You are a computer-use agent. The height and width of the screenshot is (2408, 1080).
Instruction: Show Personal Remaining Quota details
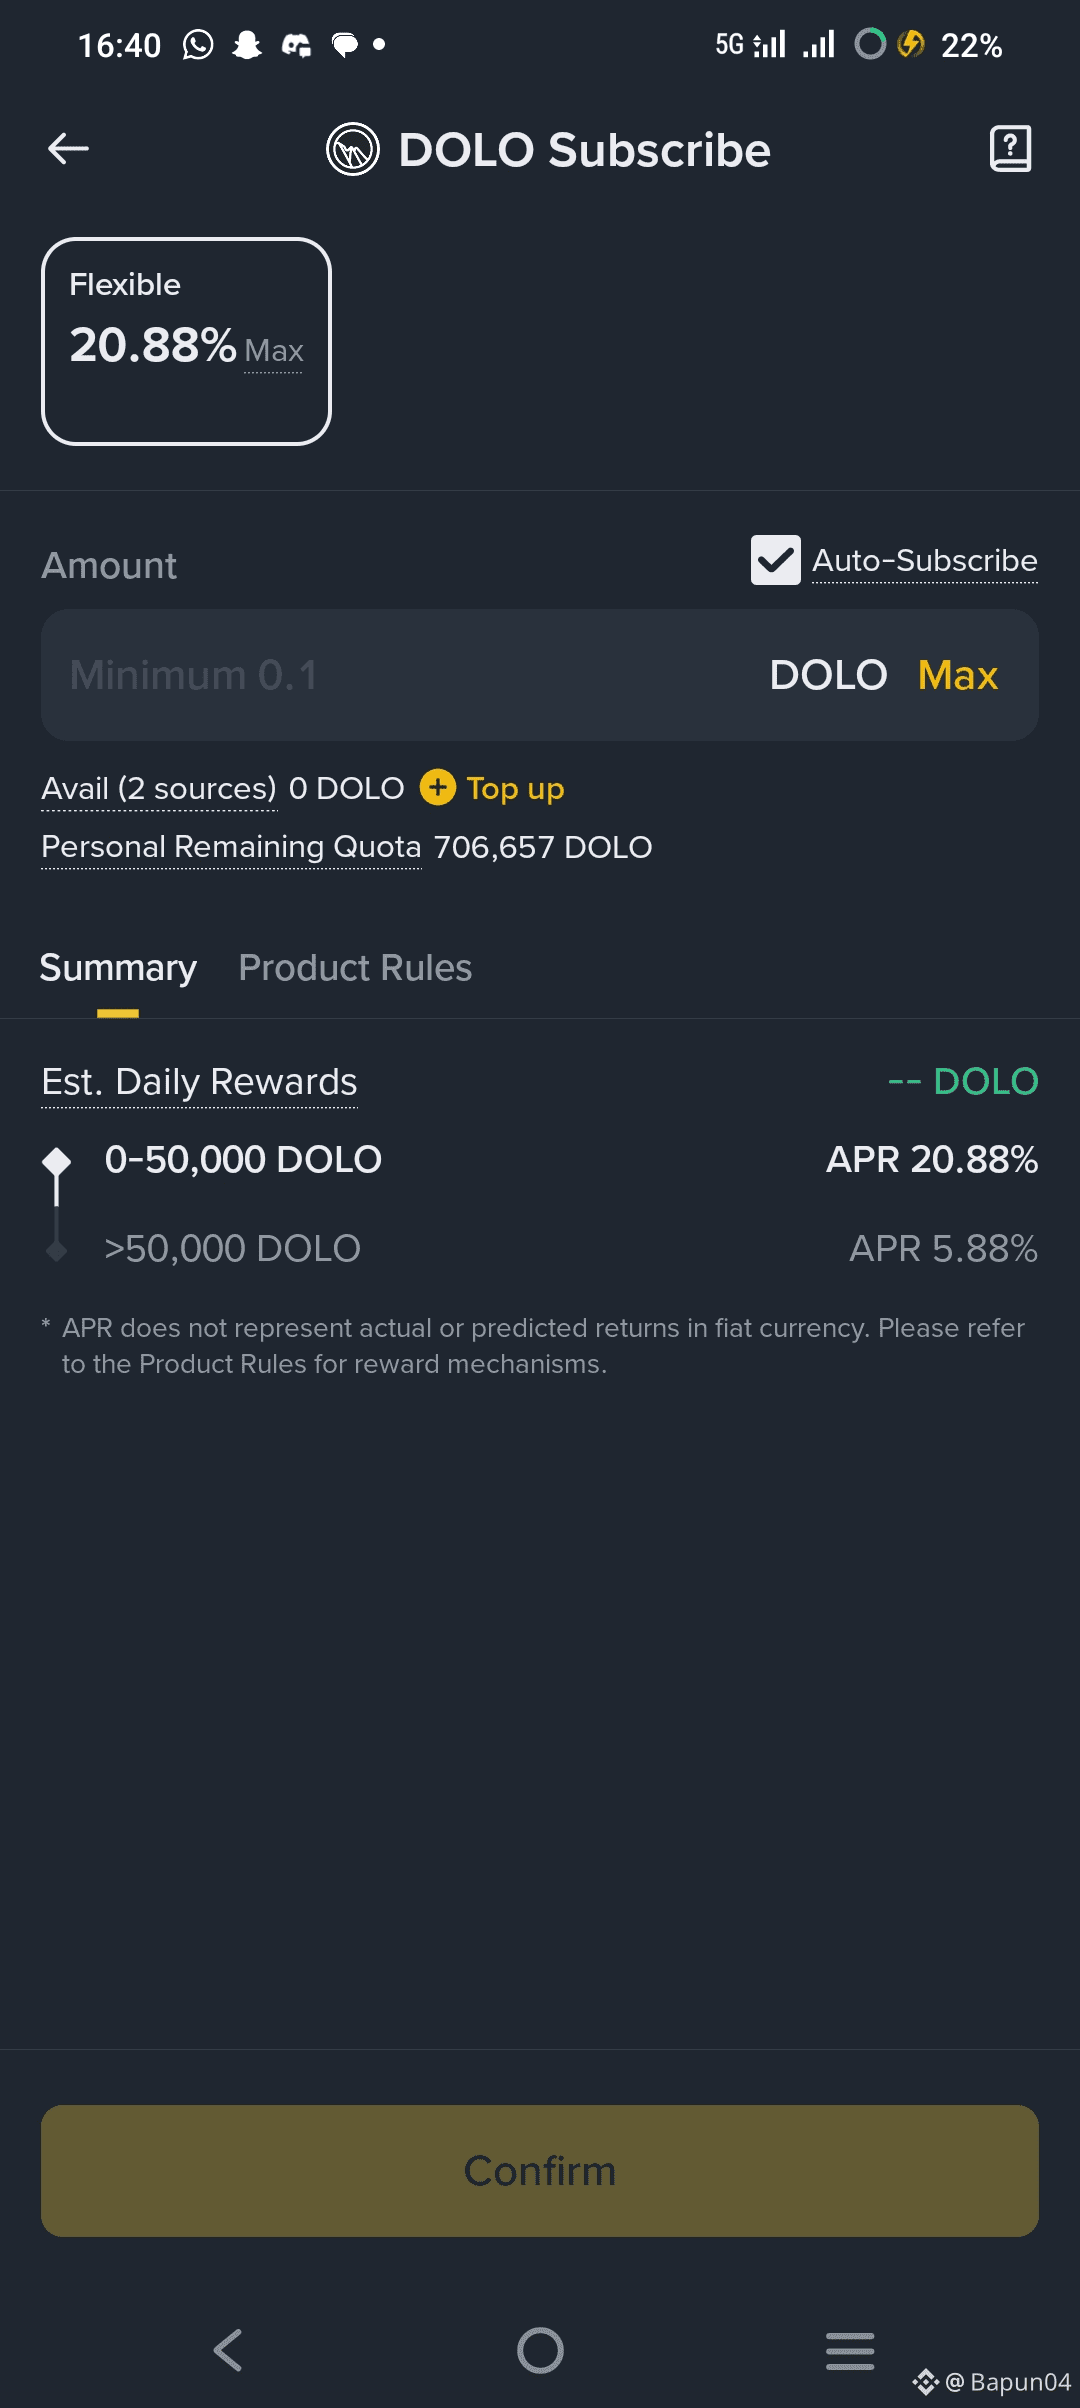(x=231, y=848)
